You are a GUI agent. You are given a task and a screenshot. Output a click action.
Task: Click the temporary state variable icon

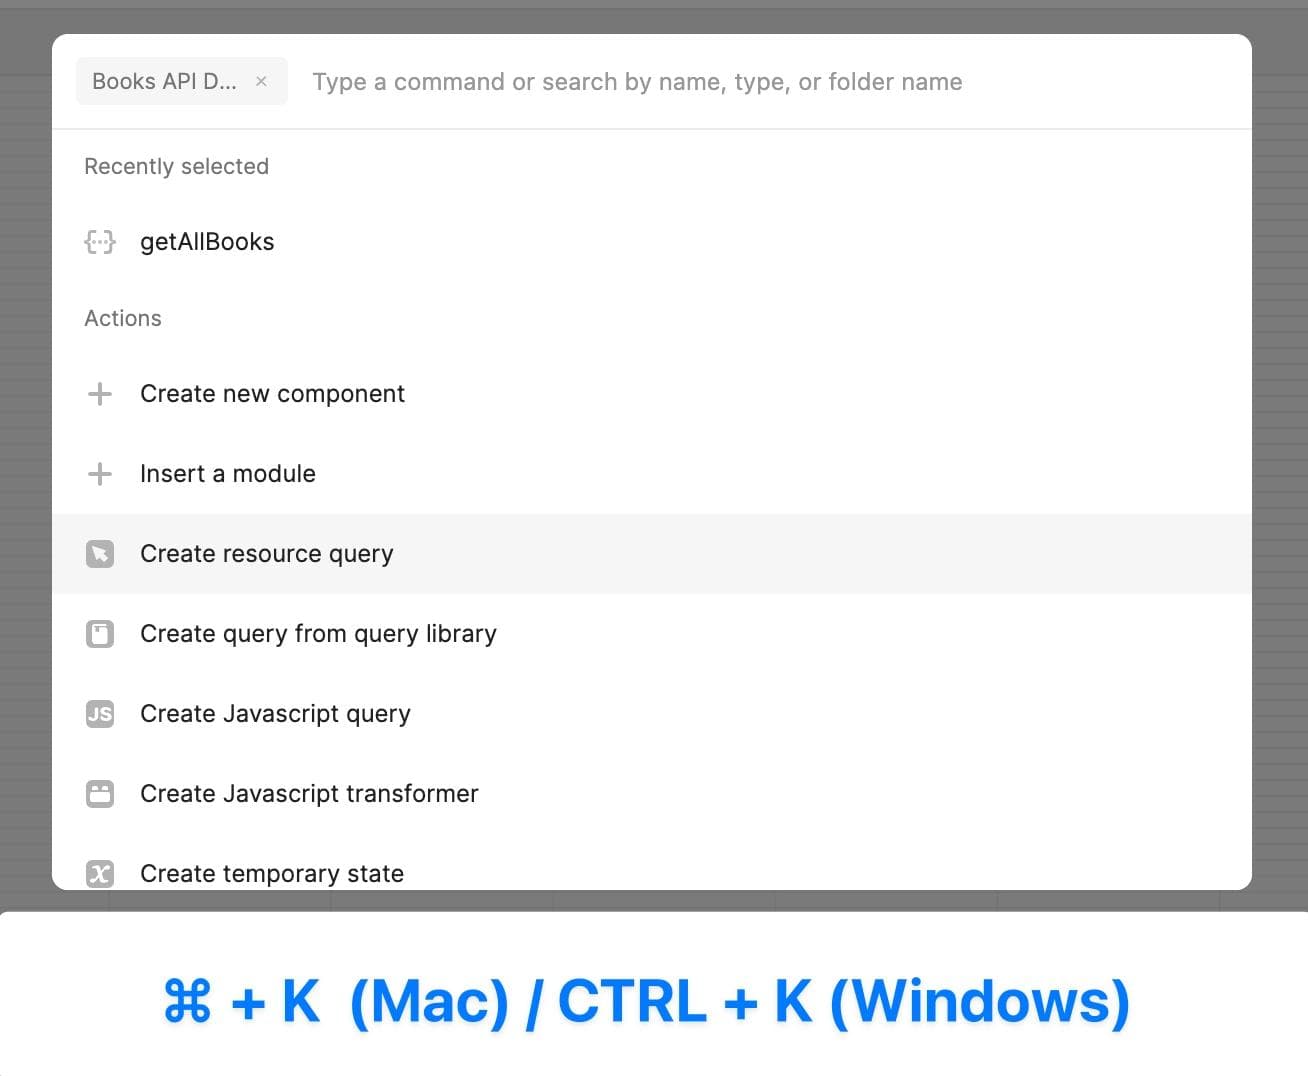(100, 873)
